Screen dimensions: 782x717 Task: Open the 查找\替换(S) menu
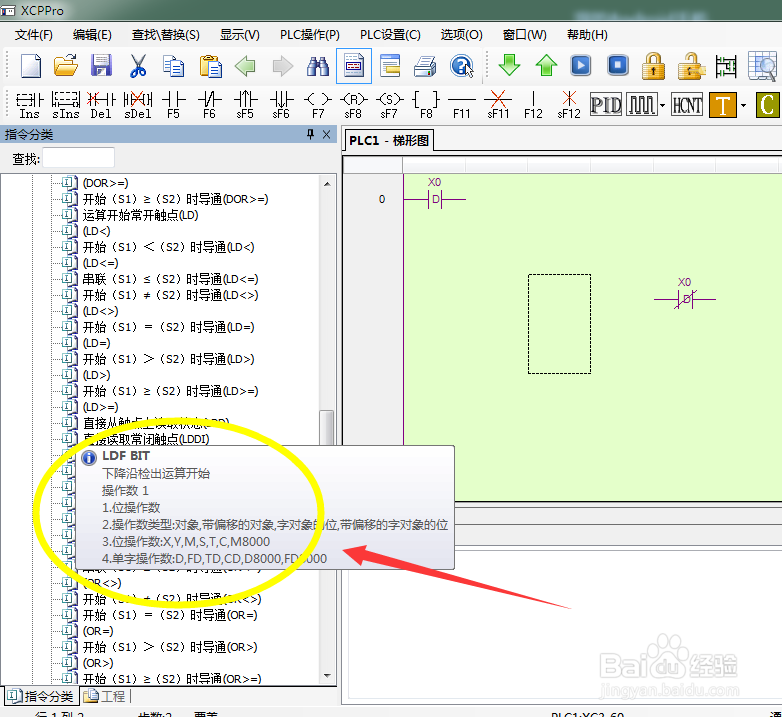click(x=166, y=35)
